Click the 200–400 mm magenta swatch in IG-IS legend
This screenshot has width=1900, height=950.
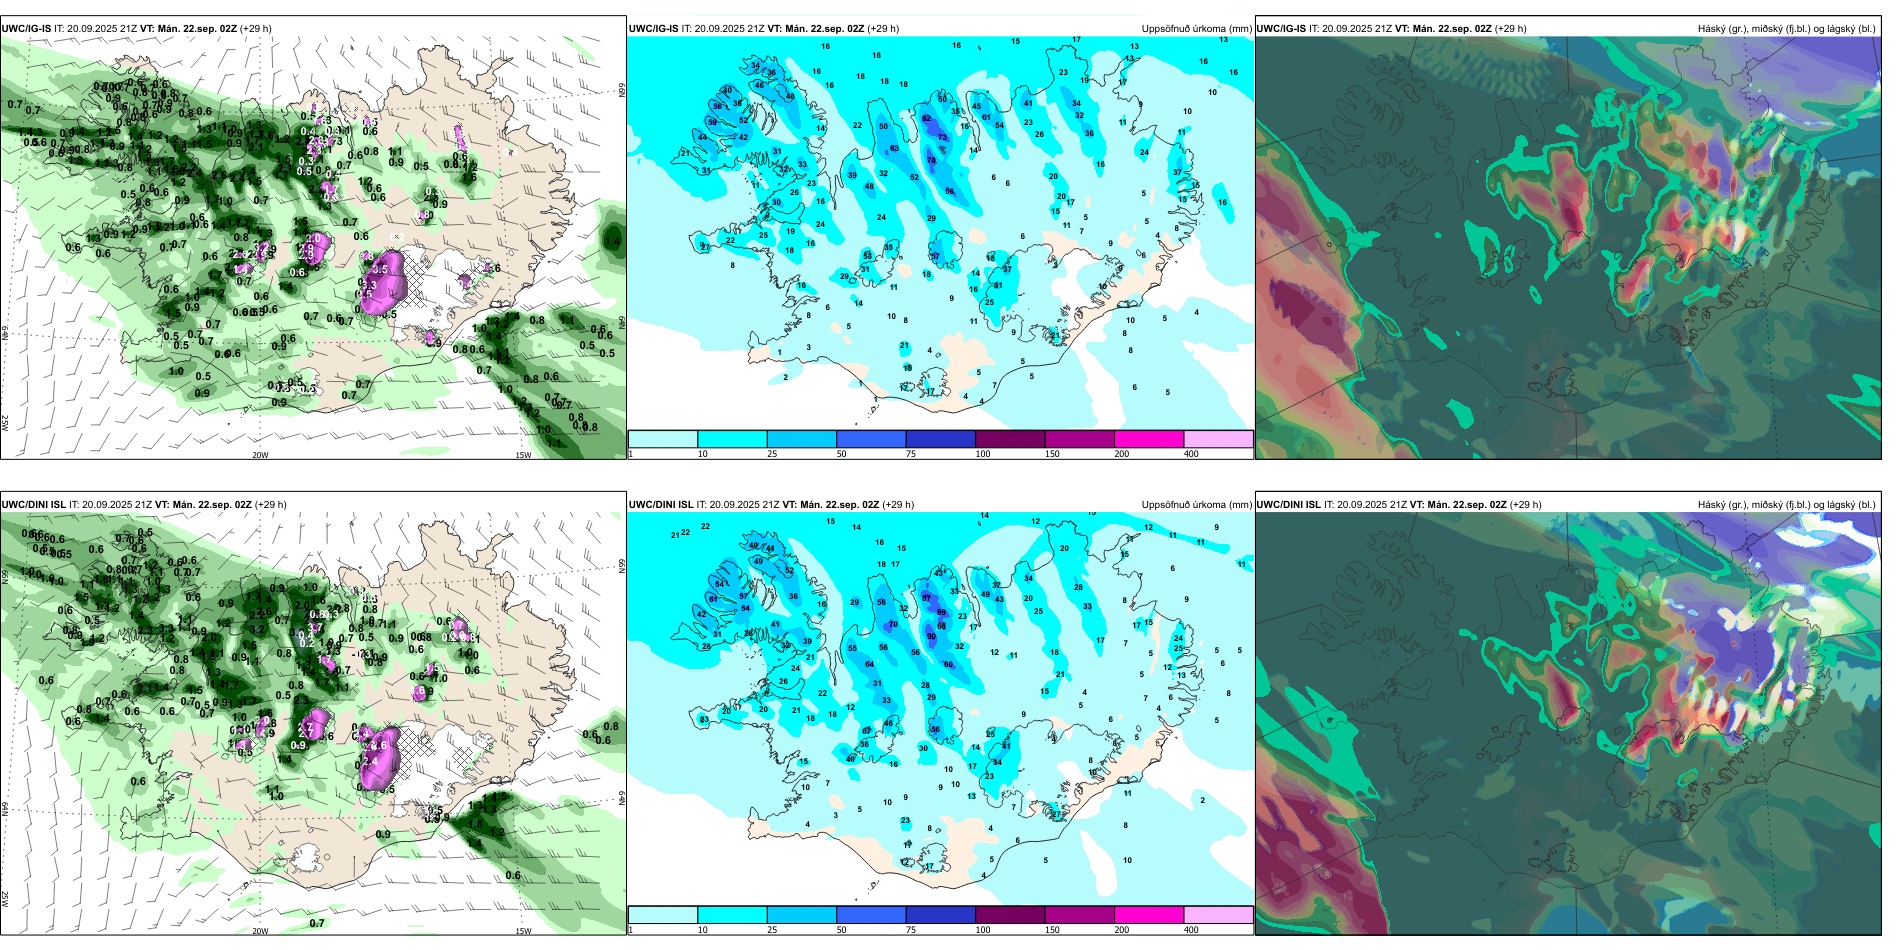[x=1149, y=439]
